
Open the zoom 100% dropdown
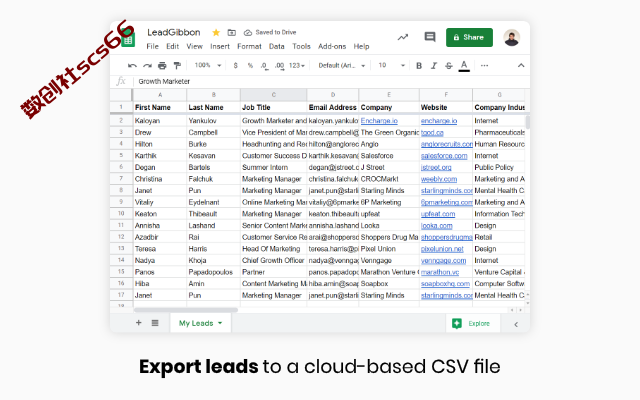[x=208, y=65]
